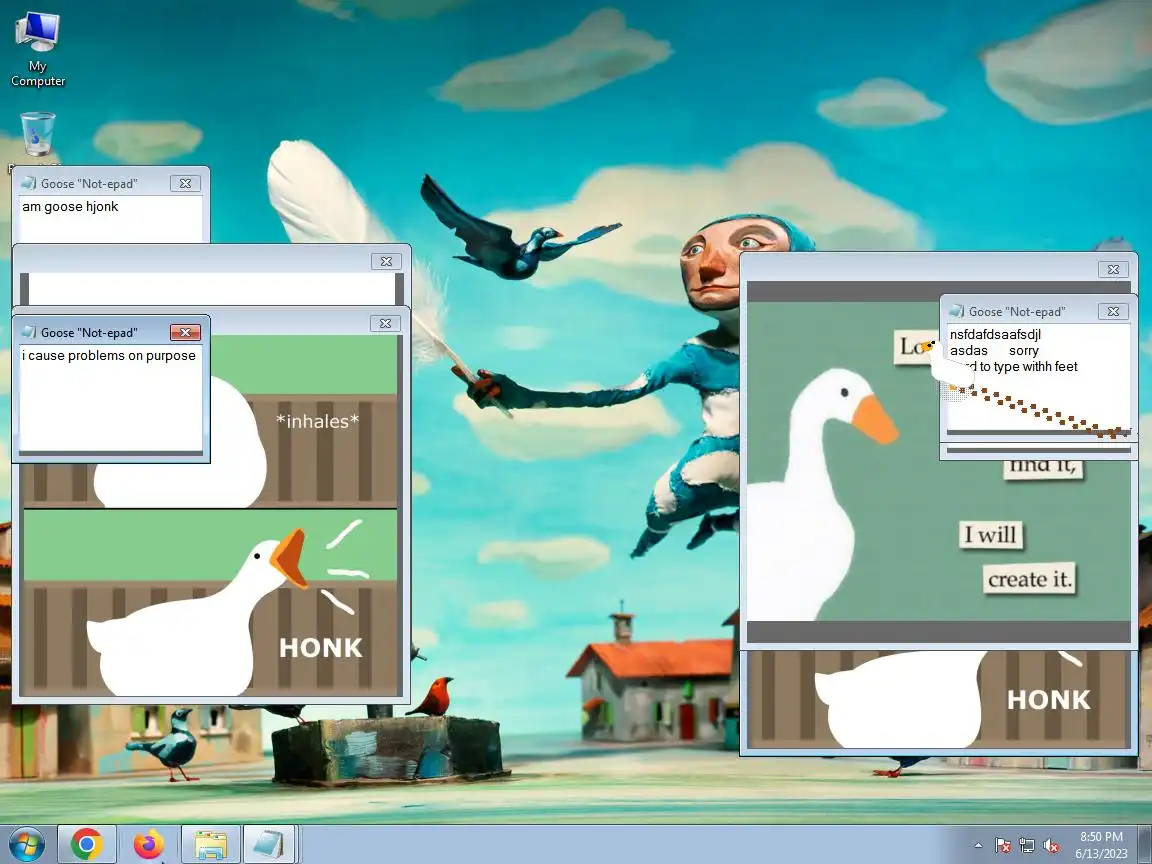Viewport: 1152px width, 864px height.
Task: Show hidden tray icons arrow
Action: [x=978, y=846]
